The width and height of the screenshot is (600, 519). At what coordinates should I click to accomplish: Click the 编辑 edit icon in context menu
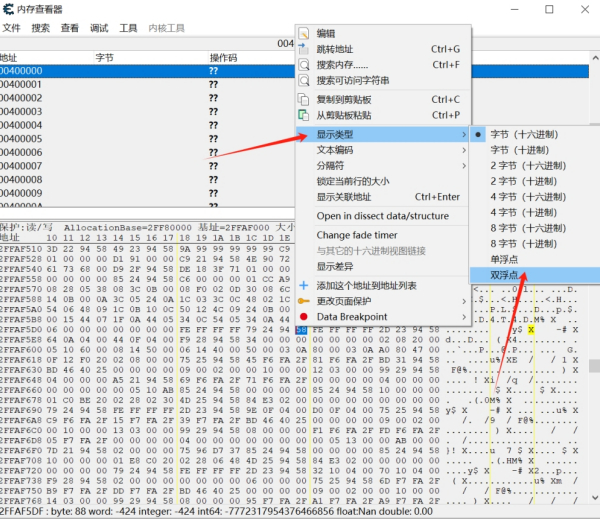click(303, 33)
